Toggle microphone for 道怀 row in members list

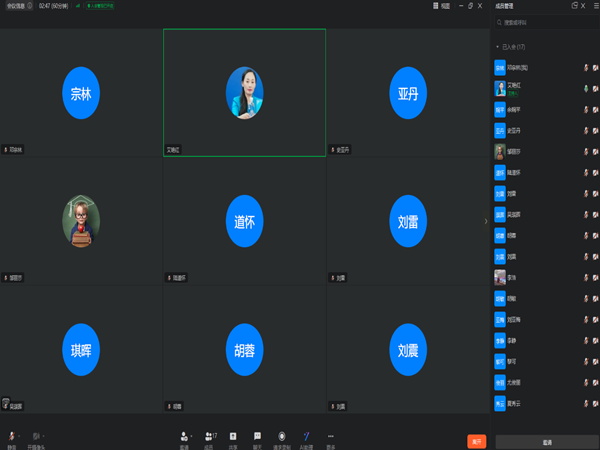[x=586, y=173]
